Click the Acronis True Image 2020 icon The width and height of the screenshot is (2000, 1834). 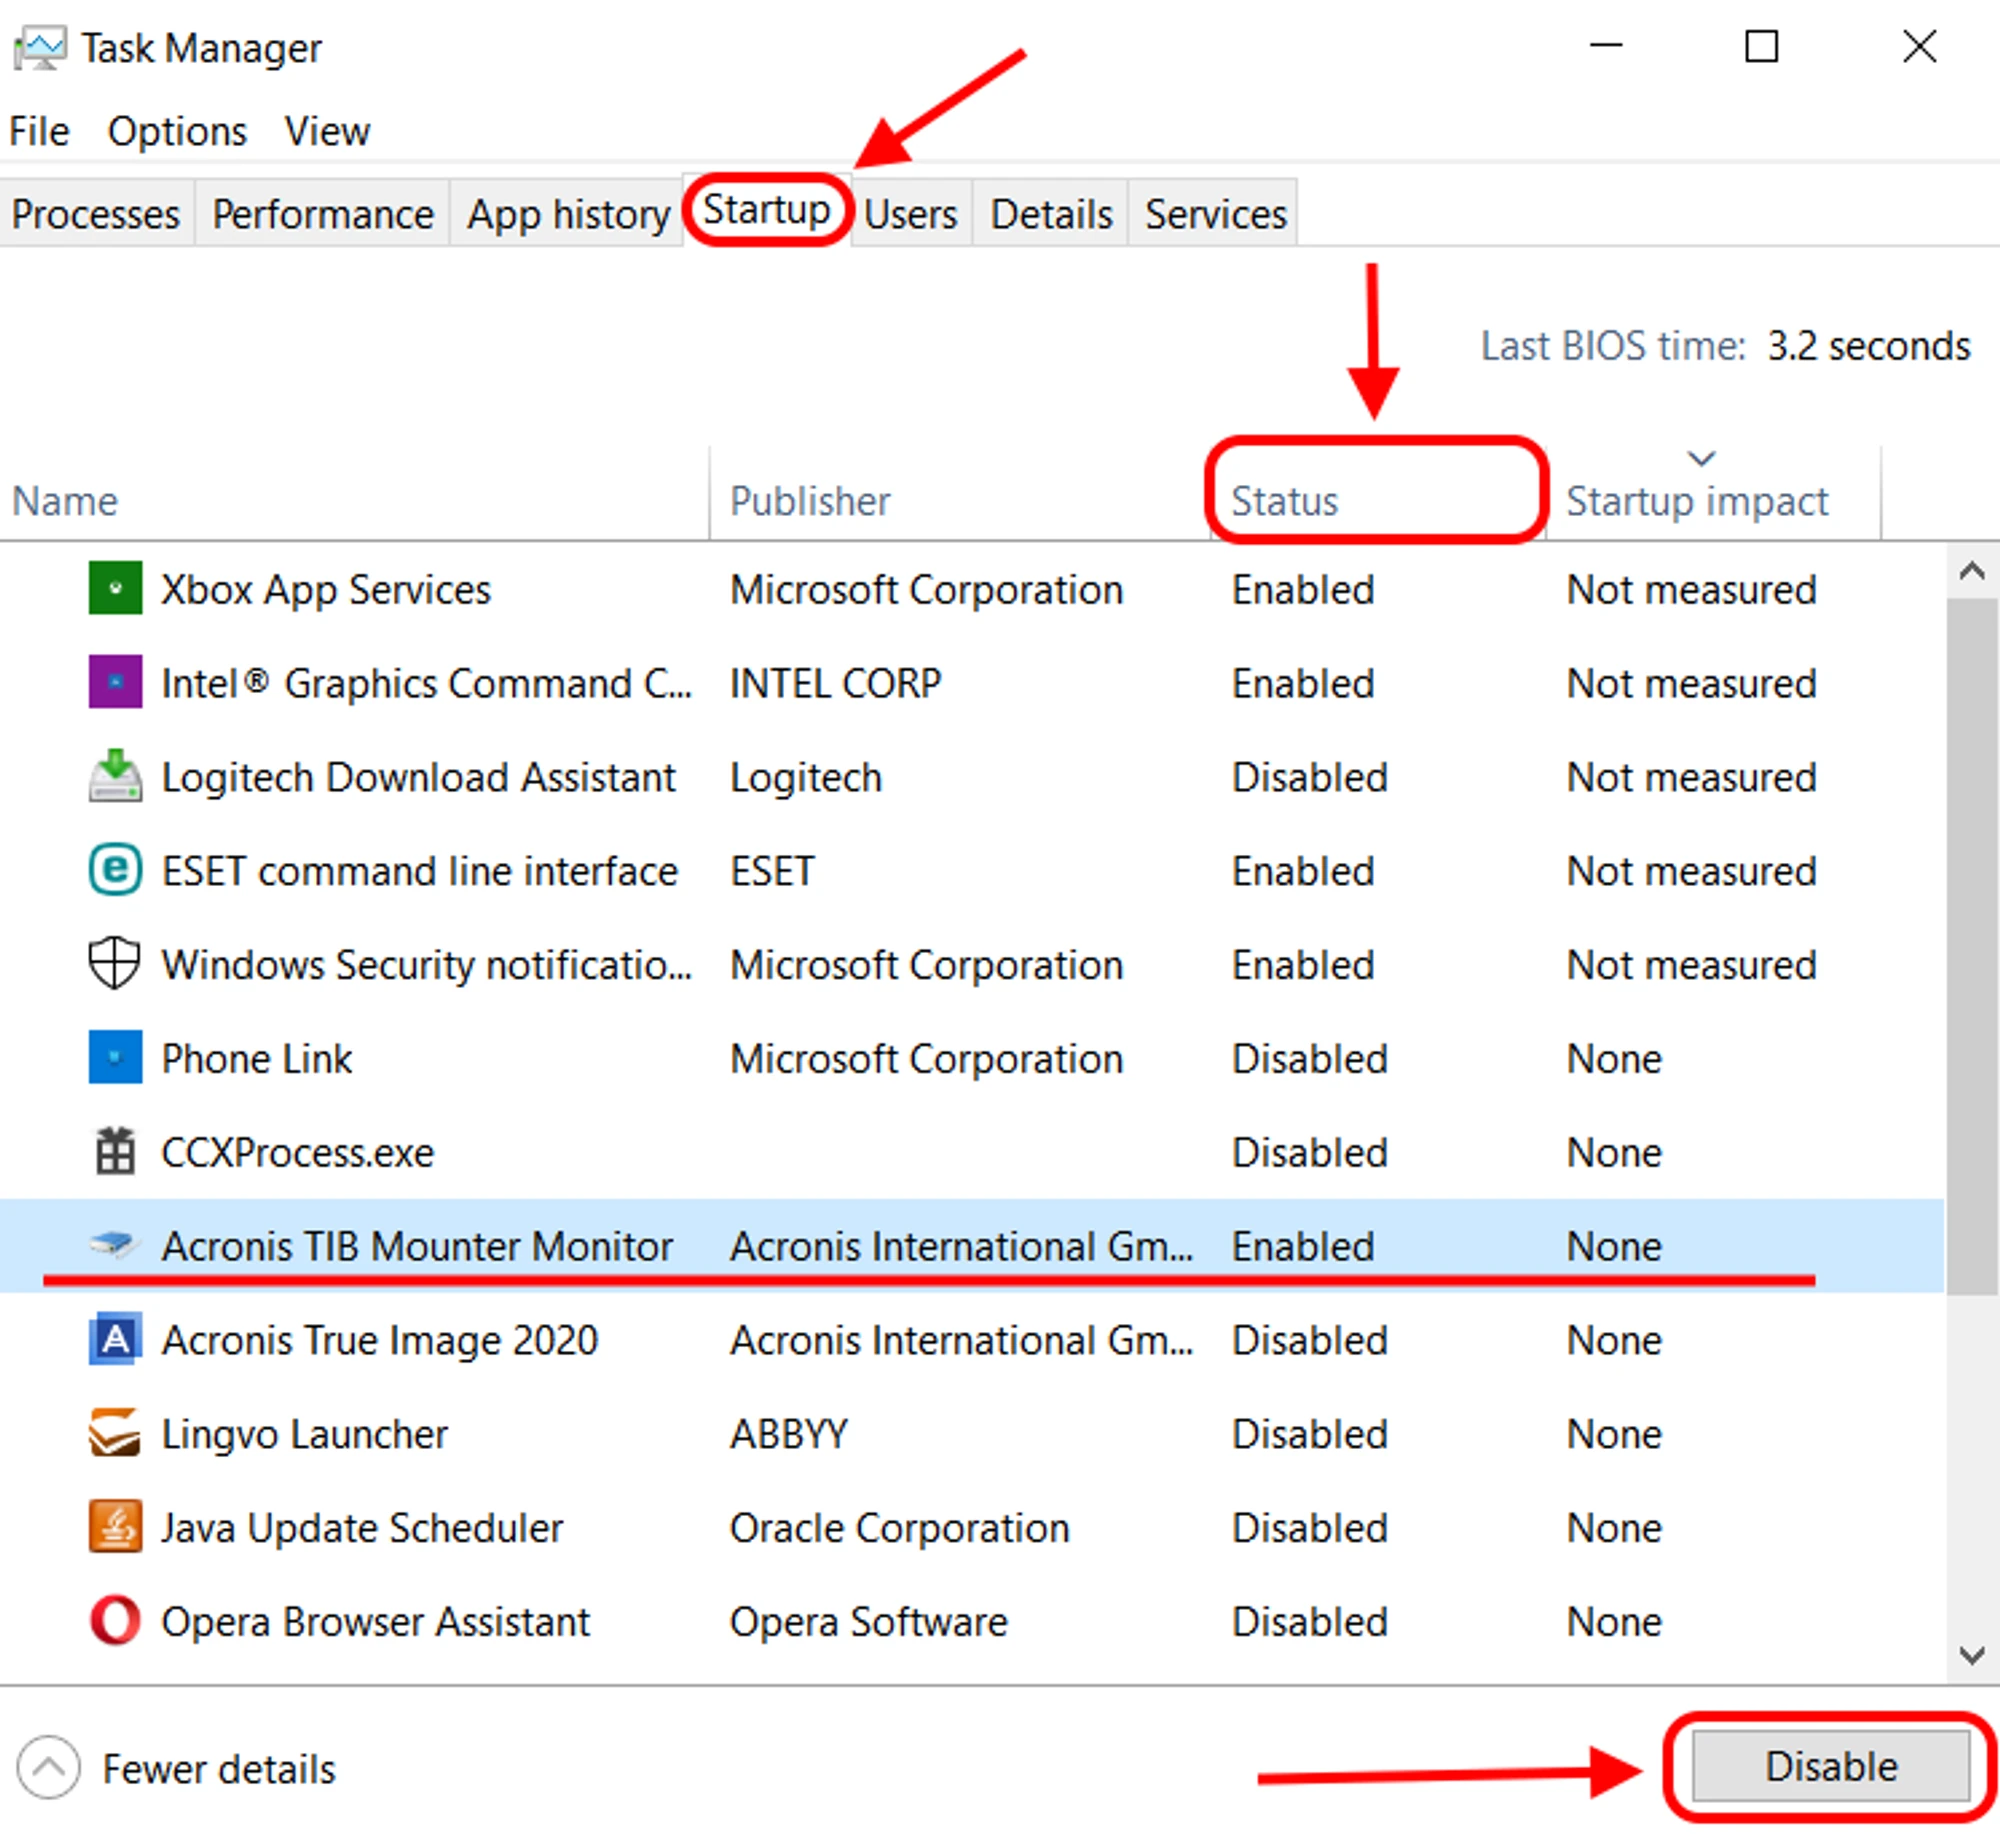point(115,1339)
